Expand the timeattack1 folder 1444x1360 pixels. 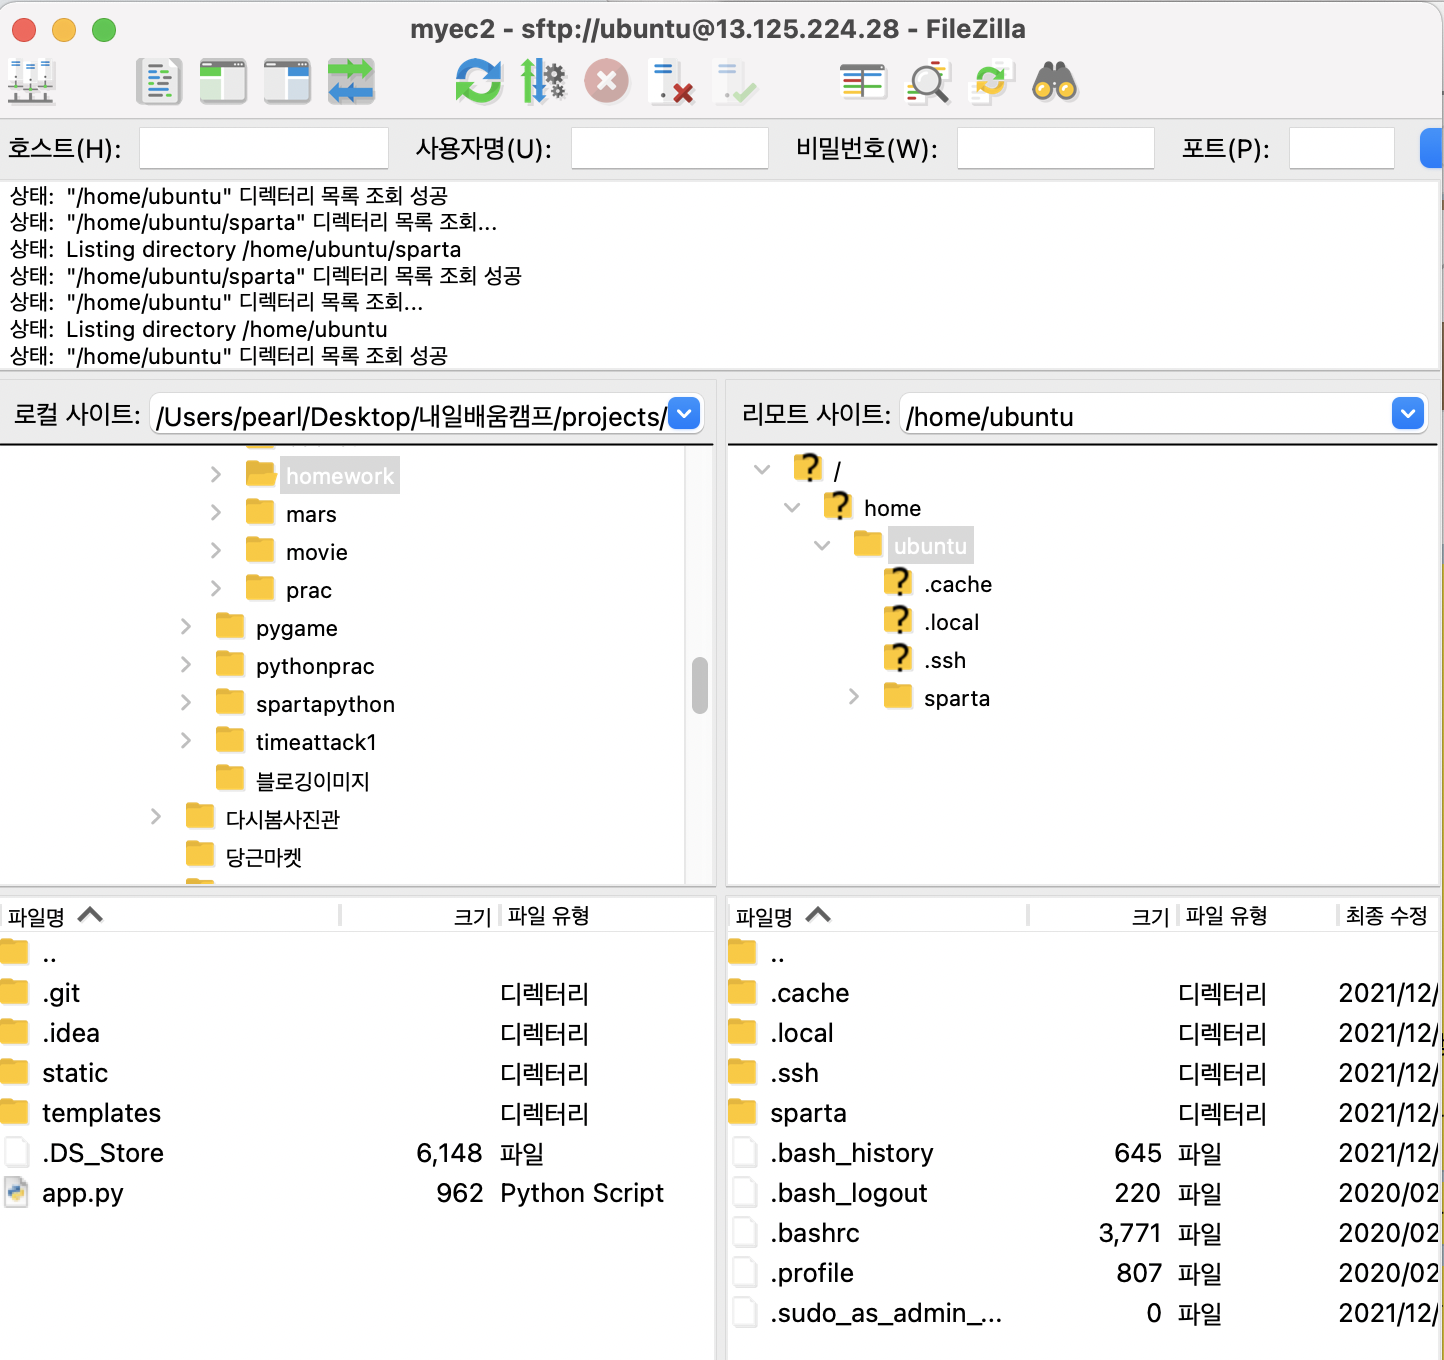click(x=185, y=740)
